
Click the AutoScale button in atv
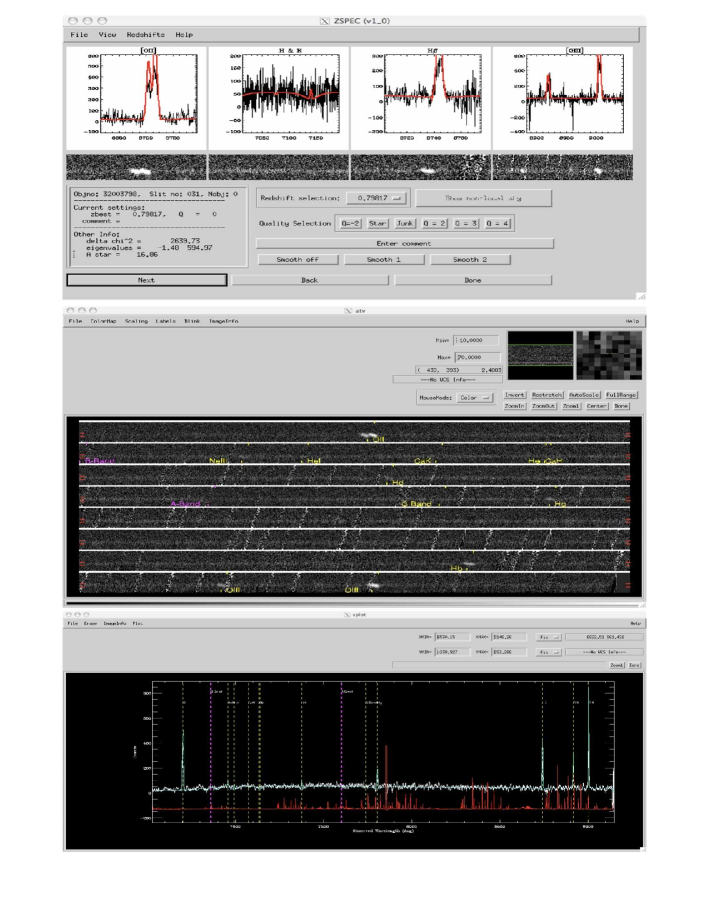point(584,395)
